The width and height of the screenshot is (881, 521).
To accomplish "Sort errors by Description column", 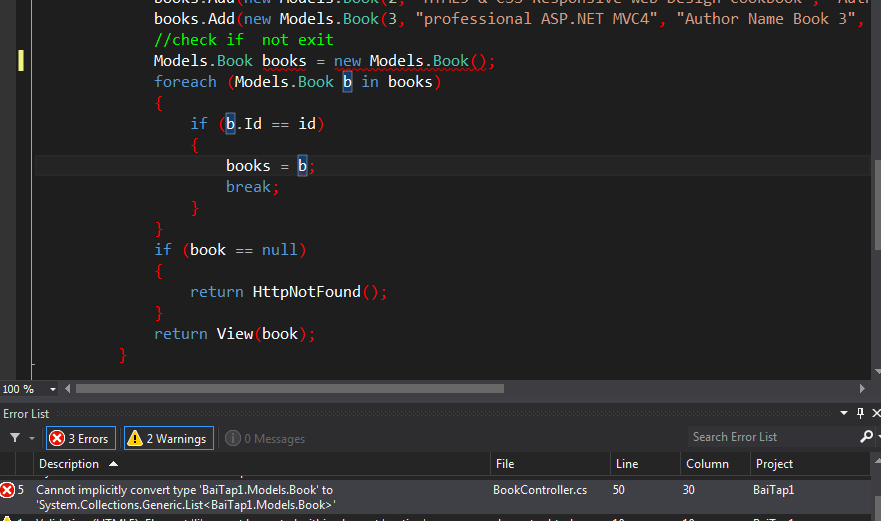I will pyautogui.click(x=68, y=464).
